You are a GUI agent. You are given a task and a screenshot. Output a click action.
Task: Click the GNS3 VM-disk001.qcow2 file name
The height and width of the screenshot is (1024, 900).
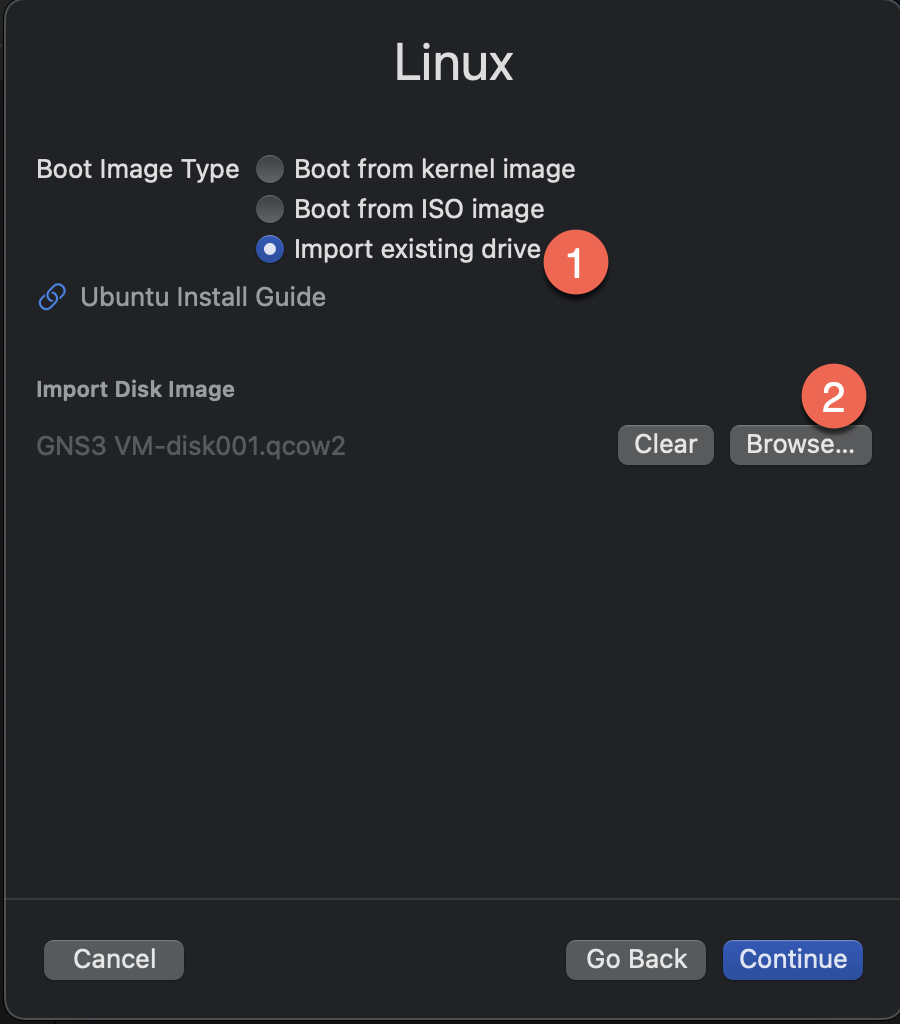click(191, 445)
